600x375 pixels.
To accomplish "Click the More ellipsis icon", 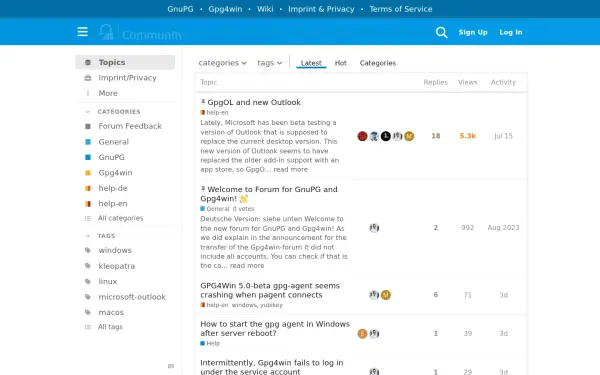I will coord(88,93).
